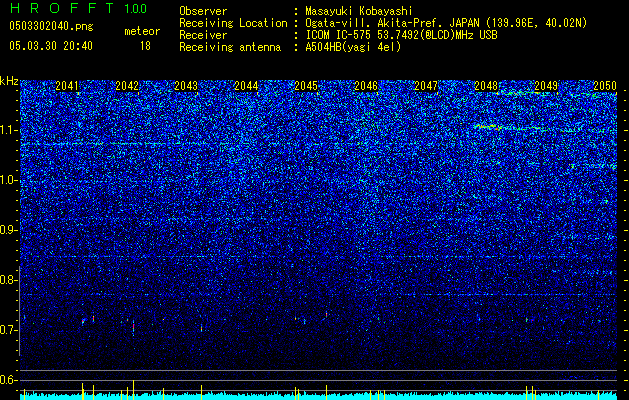Click the antenna text A504HB(yagi 4el)
The width and height of the screenshot is (629, 400).
(353, 47)
